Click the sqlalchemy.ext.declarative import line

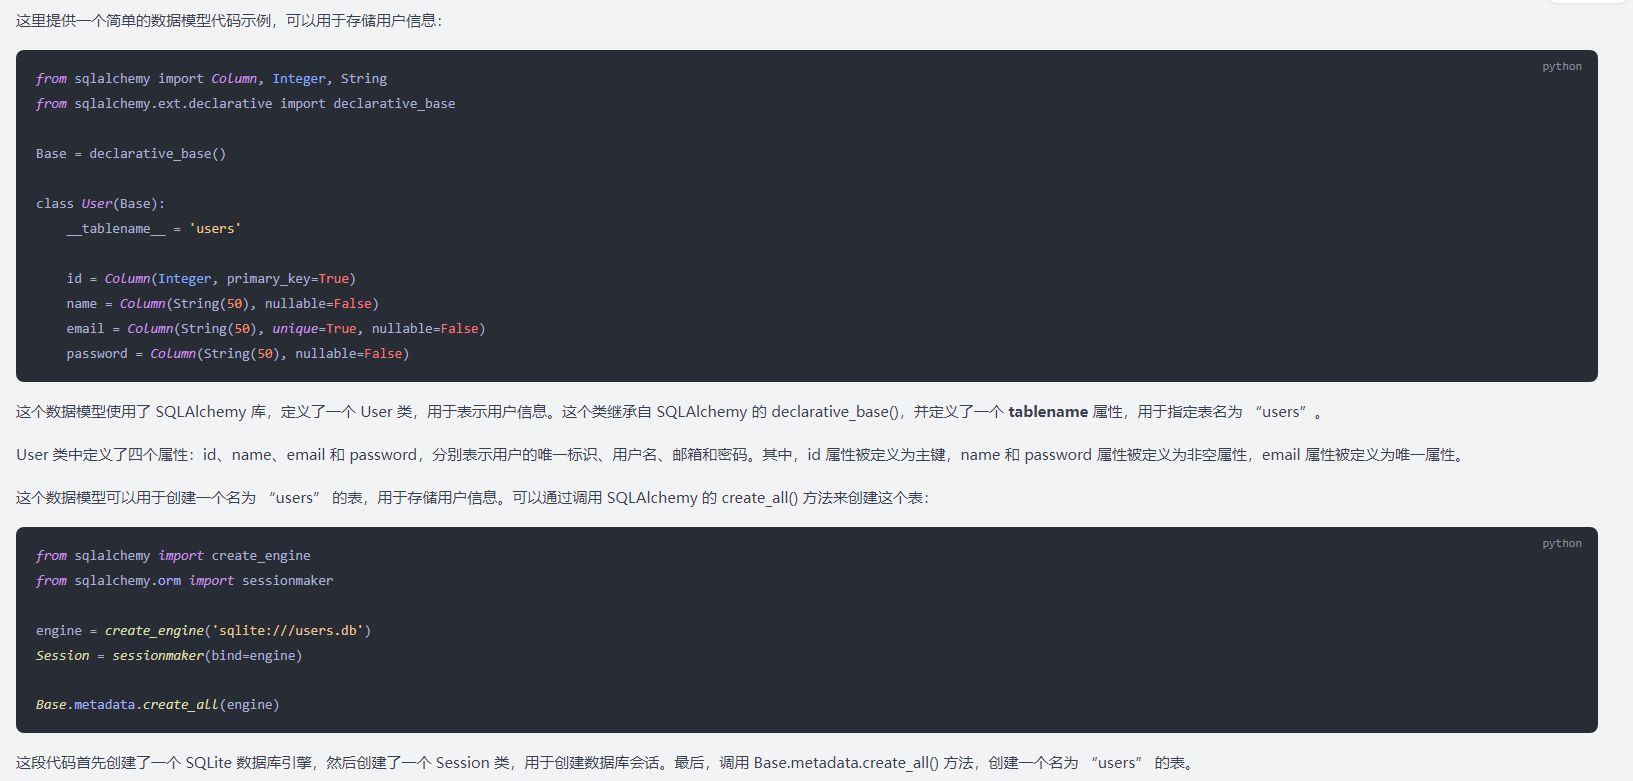pos(245,104)
